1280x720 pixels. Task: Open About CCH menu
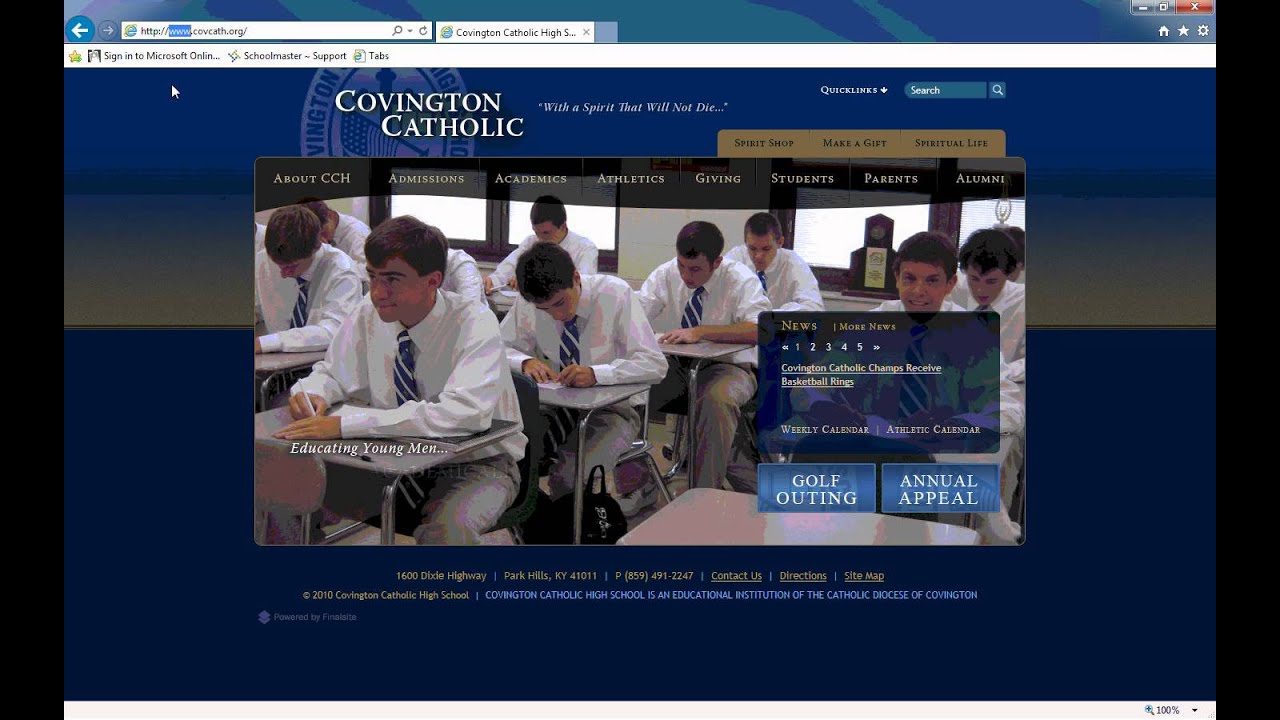coord(312,178)
